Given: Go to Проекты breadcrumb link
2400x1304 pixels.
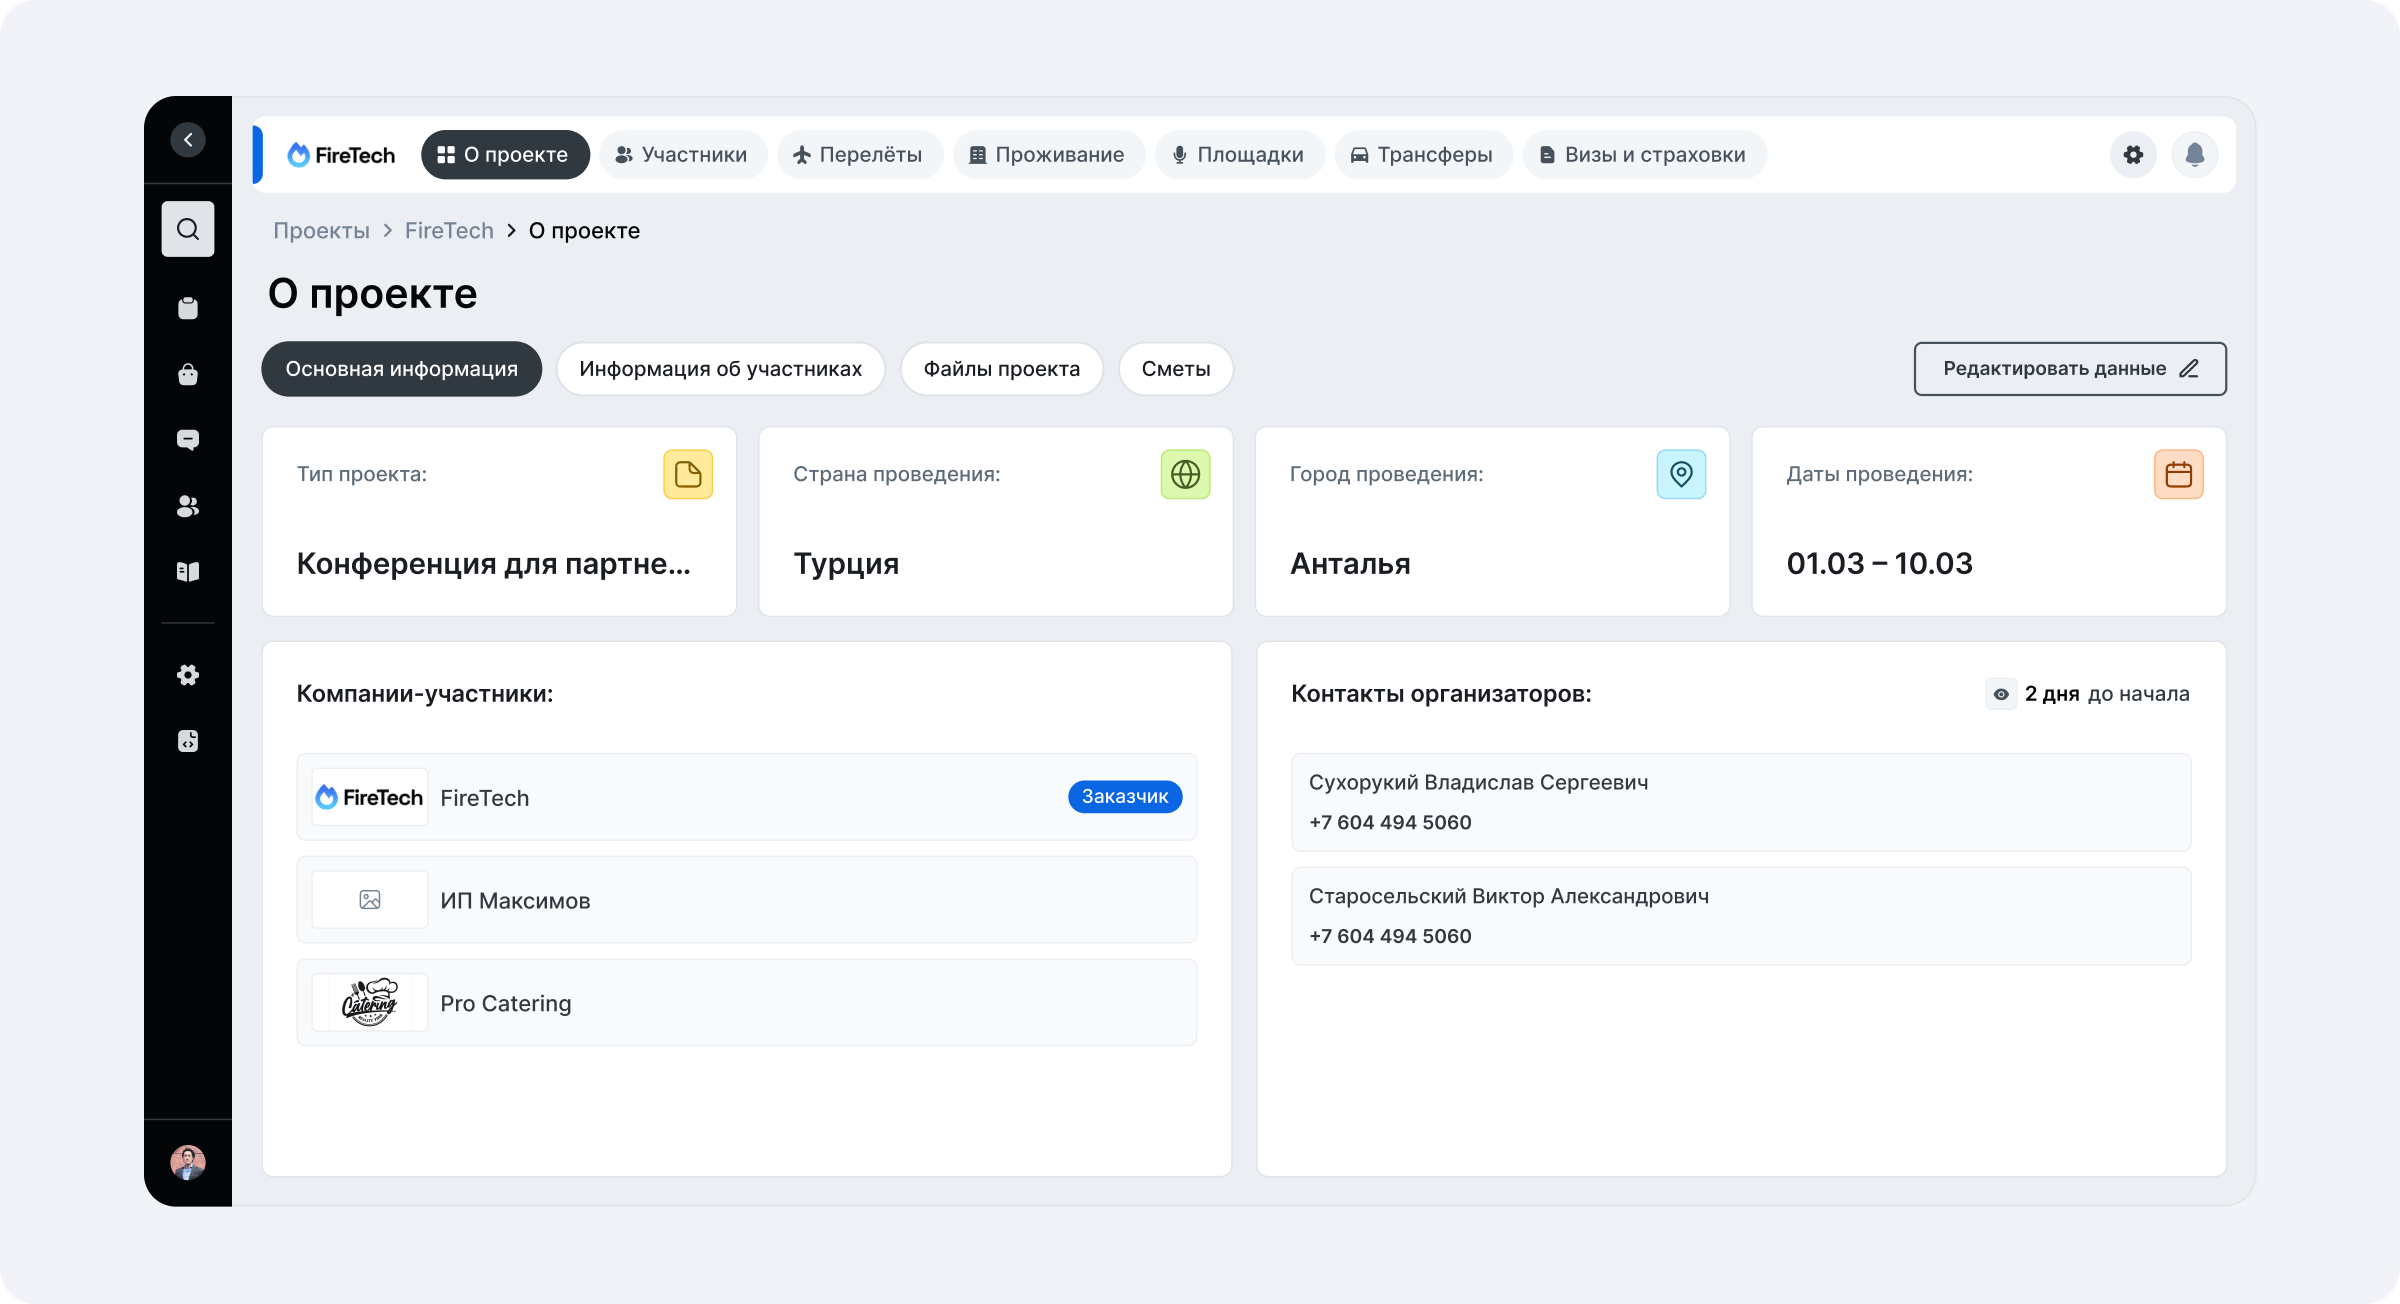Looking at the screenshot, I should pyautogui.click(x=321, y=231).
